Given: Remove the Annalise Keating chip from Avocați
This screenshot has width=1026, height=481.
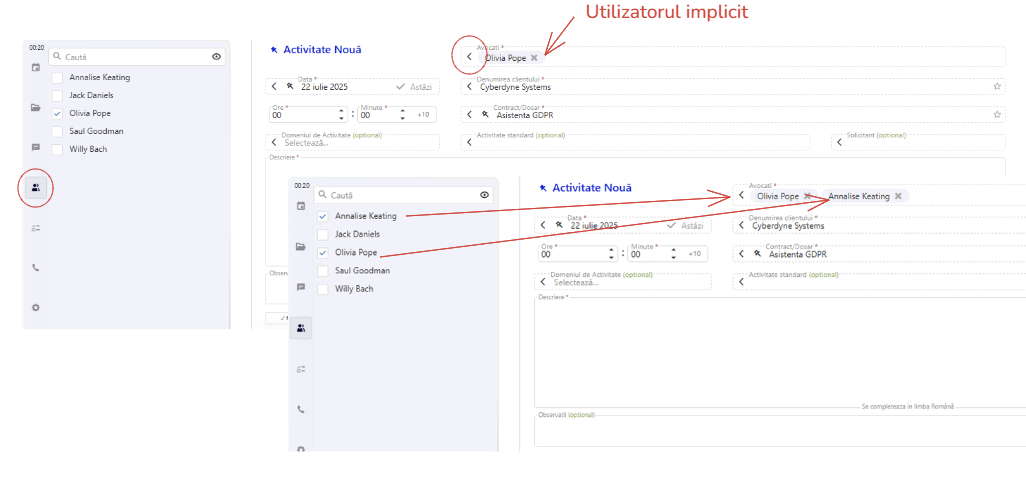Looking at the screenshot, I should click(x=898, y=196).
